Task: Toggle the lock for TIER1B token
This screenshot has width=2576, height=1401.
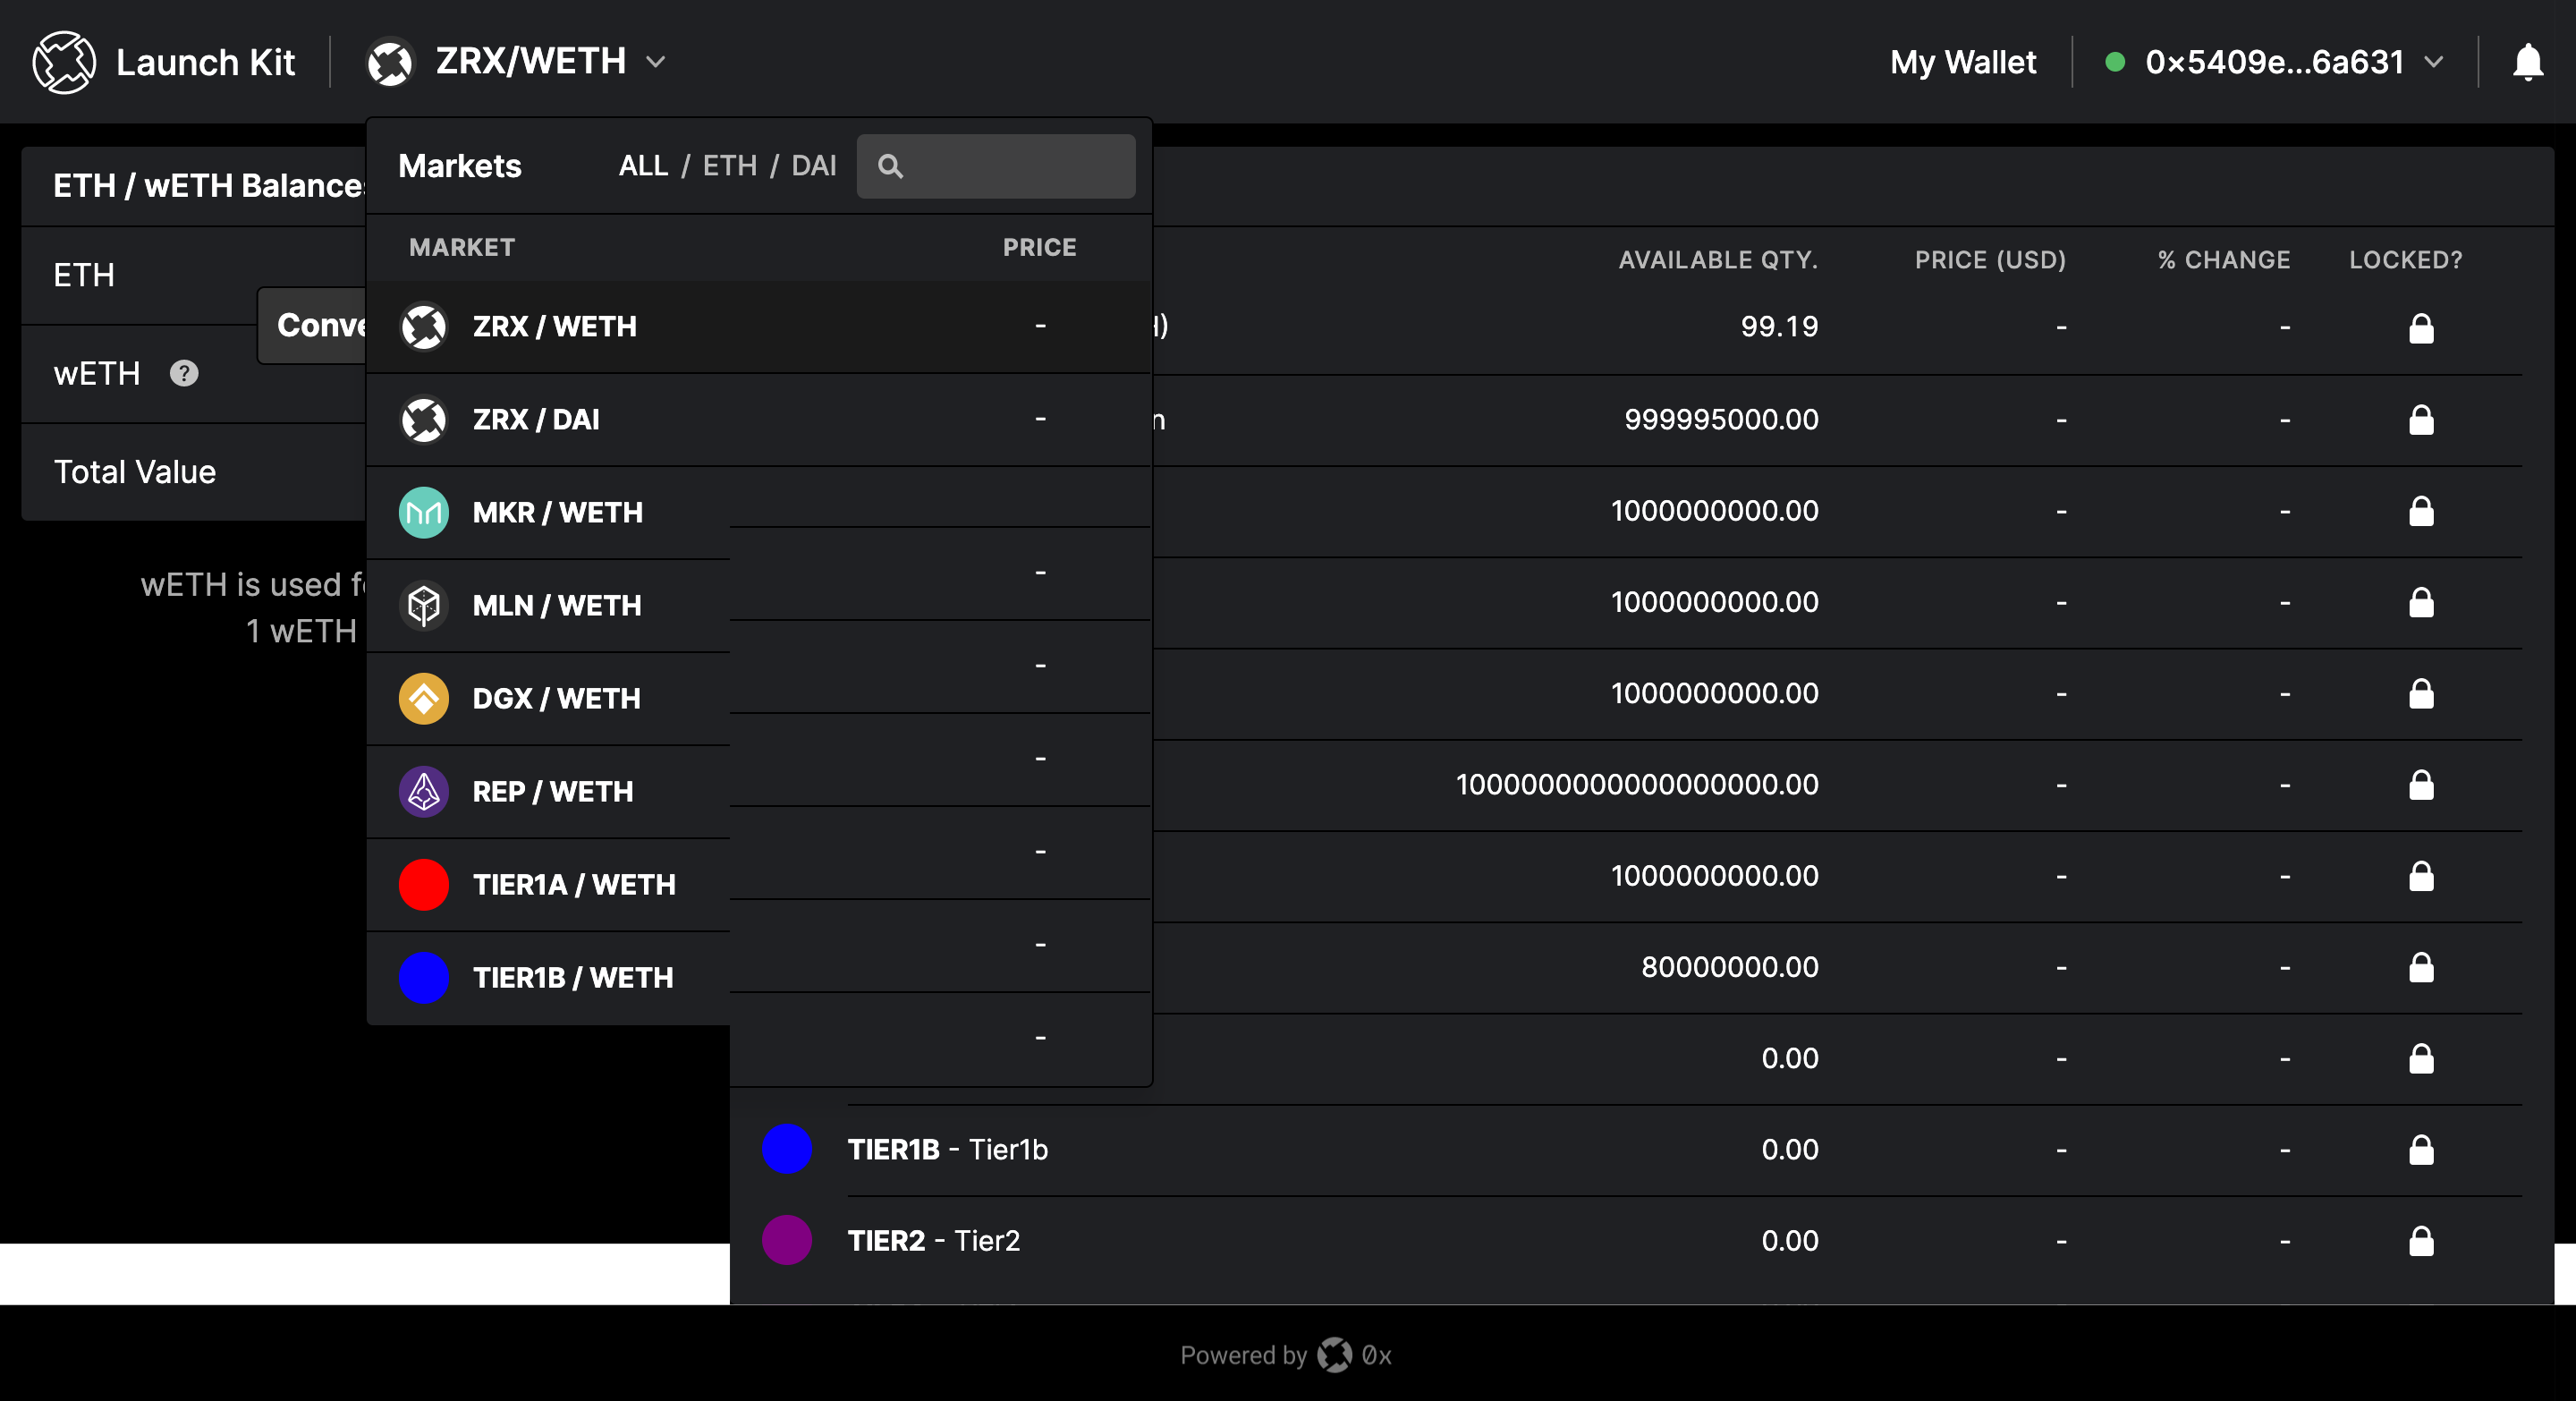Action: pyautogui.click(x=2420, y=1150)
